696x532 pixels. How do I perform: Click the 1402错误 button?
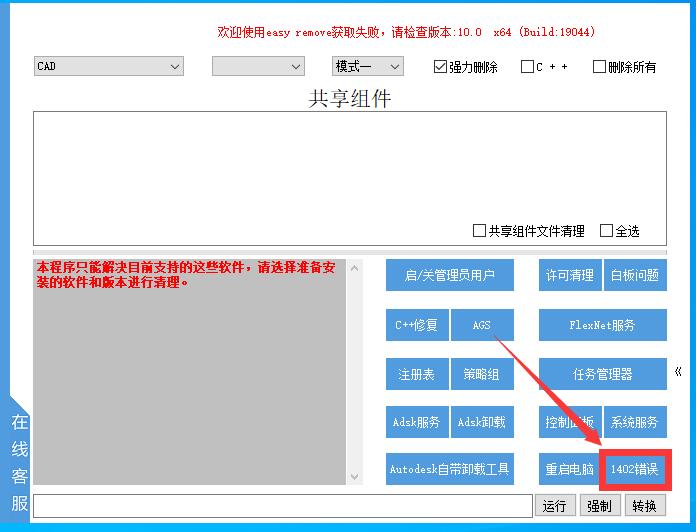635,469
